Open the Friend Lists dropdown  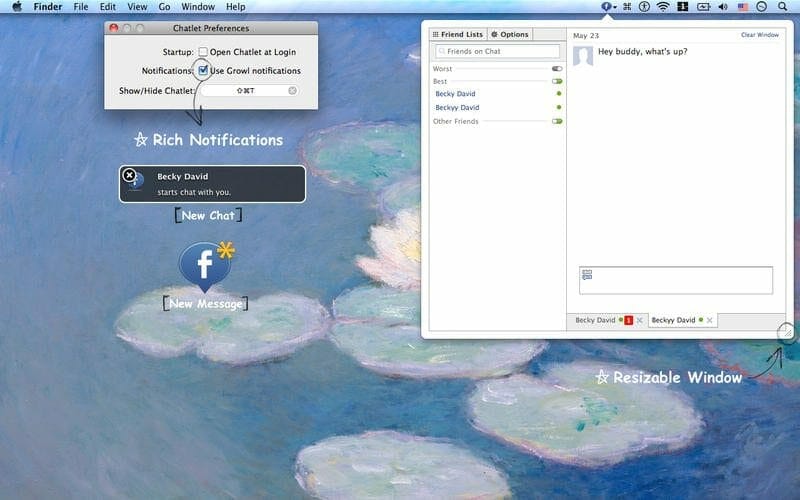[458, 35]
